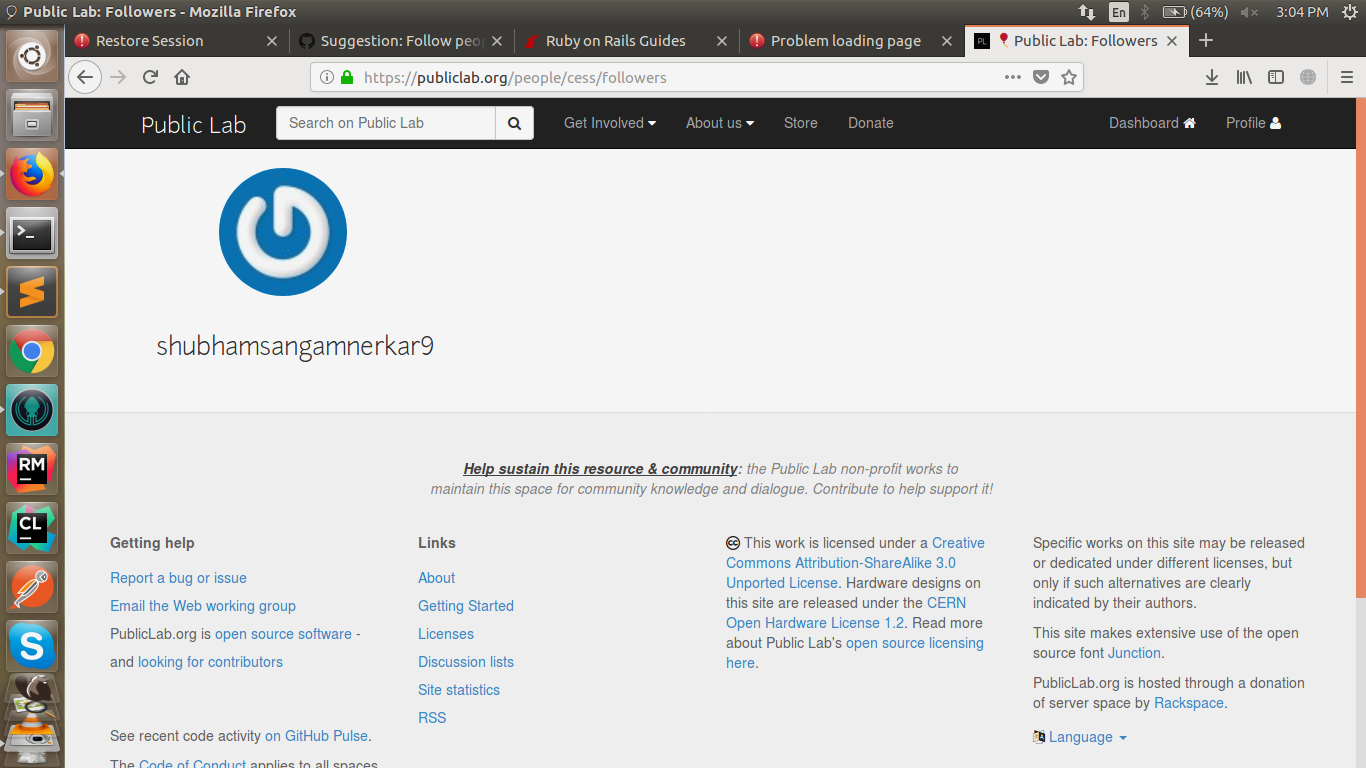Launch Google Chrome from dock
The width and height of the screenshot is (1366, 768).
pos(32,352)
